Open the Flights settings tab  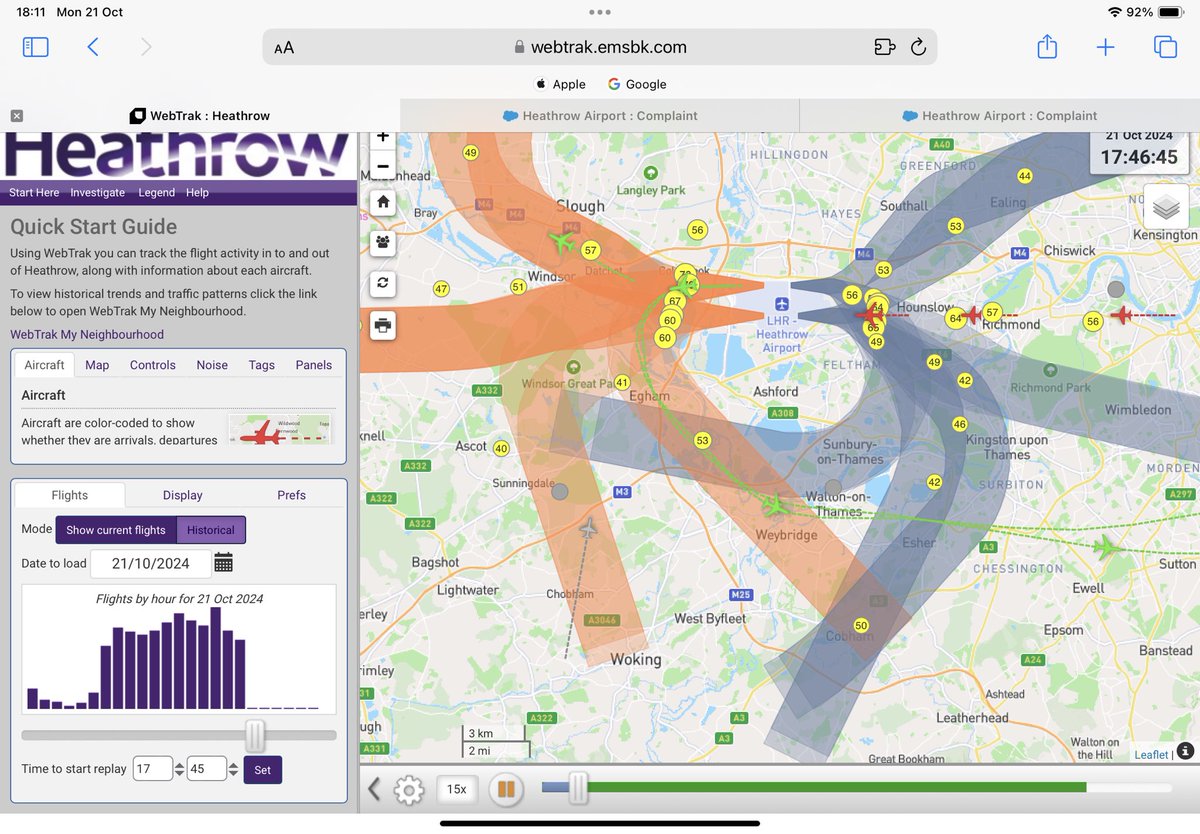(x=70, y=495)
